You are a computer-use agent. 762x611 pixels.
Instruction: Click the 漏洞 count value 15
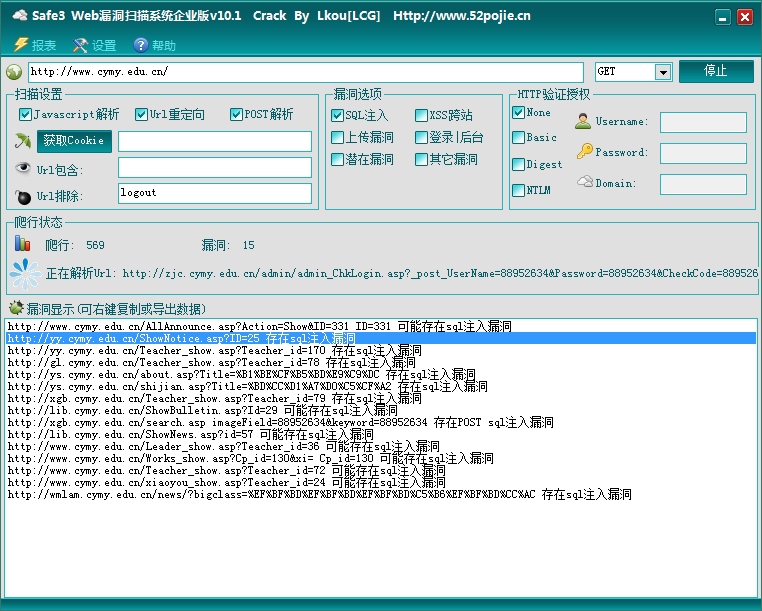click(x=248, y=245)
